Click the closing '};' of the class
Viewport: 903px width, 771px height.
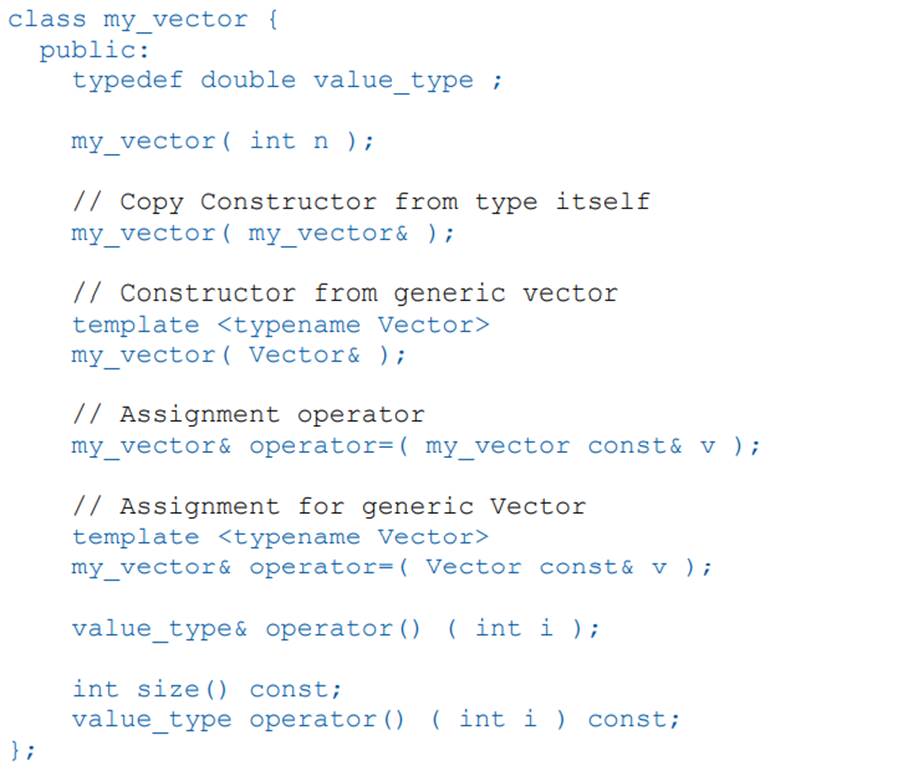[22, 749]
